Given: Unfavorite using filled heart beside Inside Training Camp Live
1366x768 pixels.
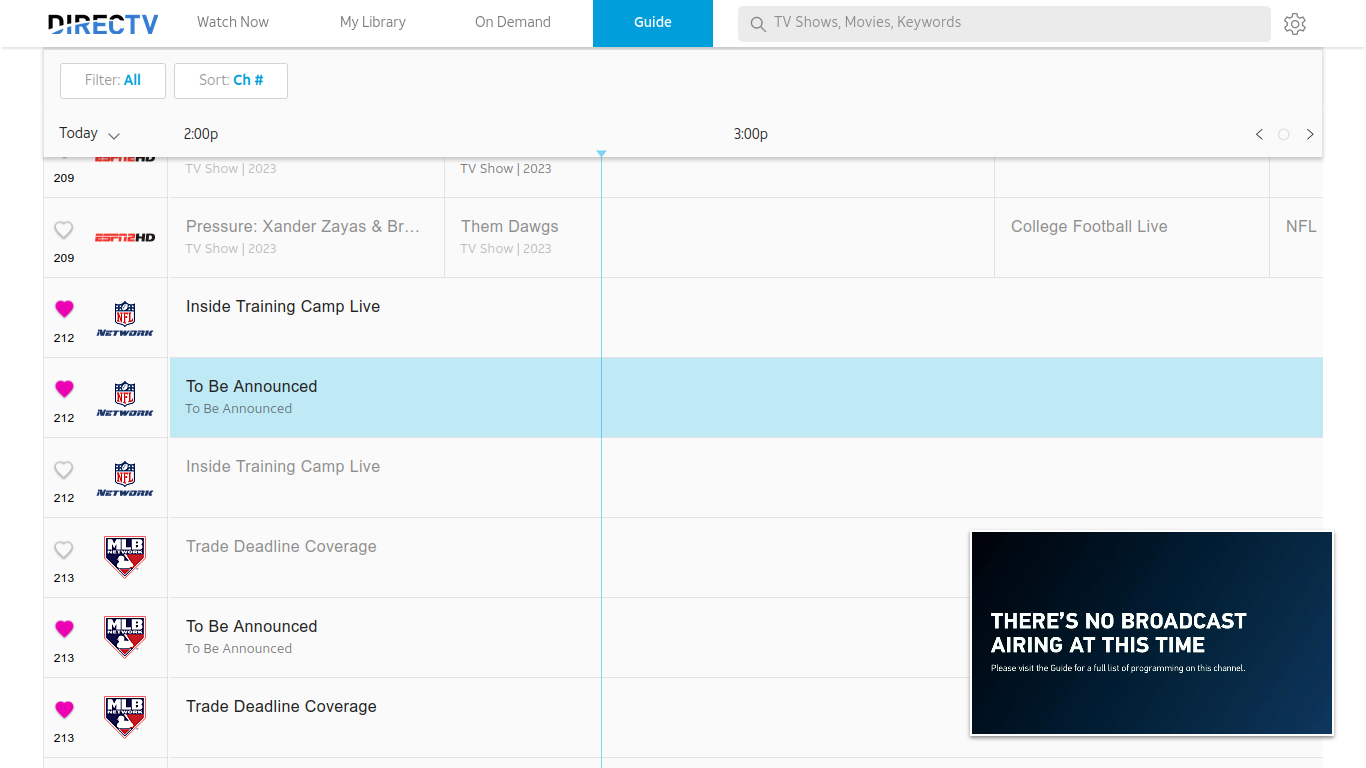Looking at the screenshot, I should (x=64, y=309).
